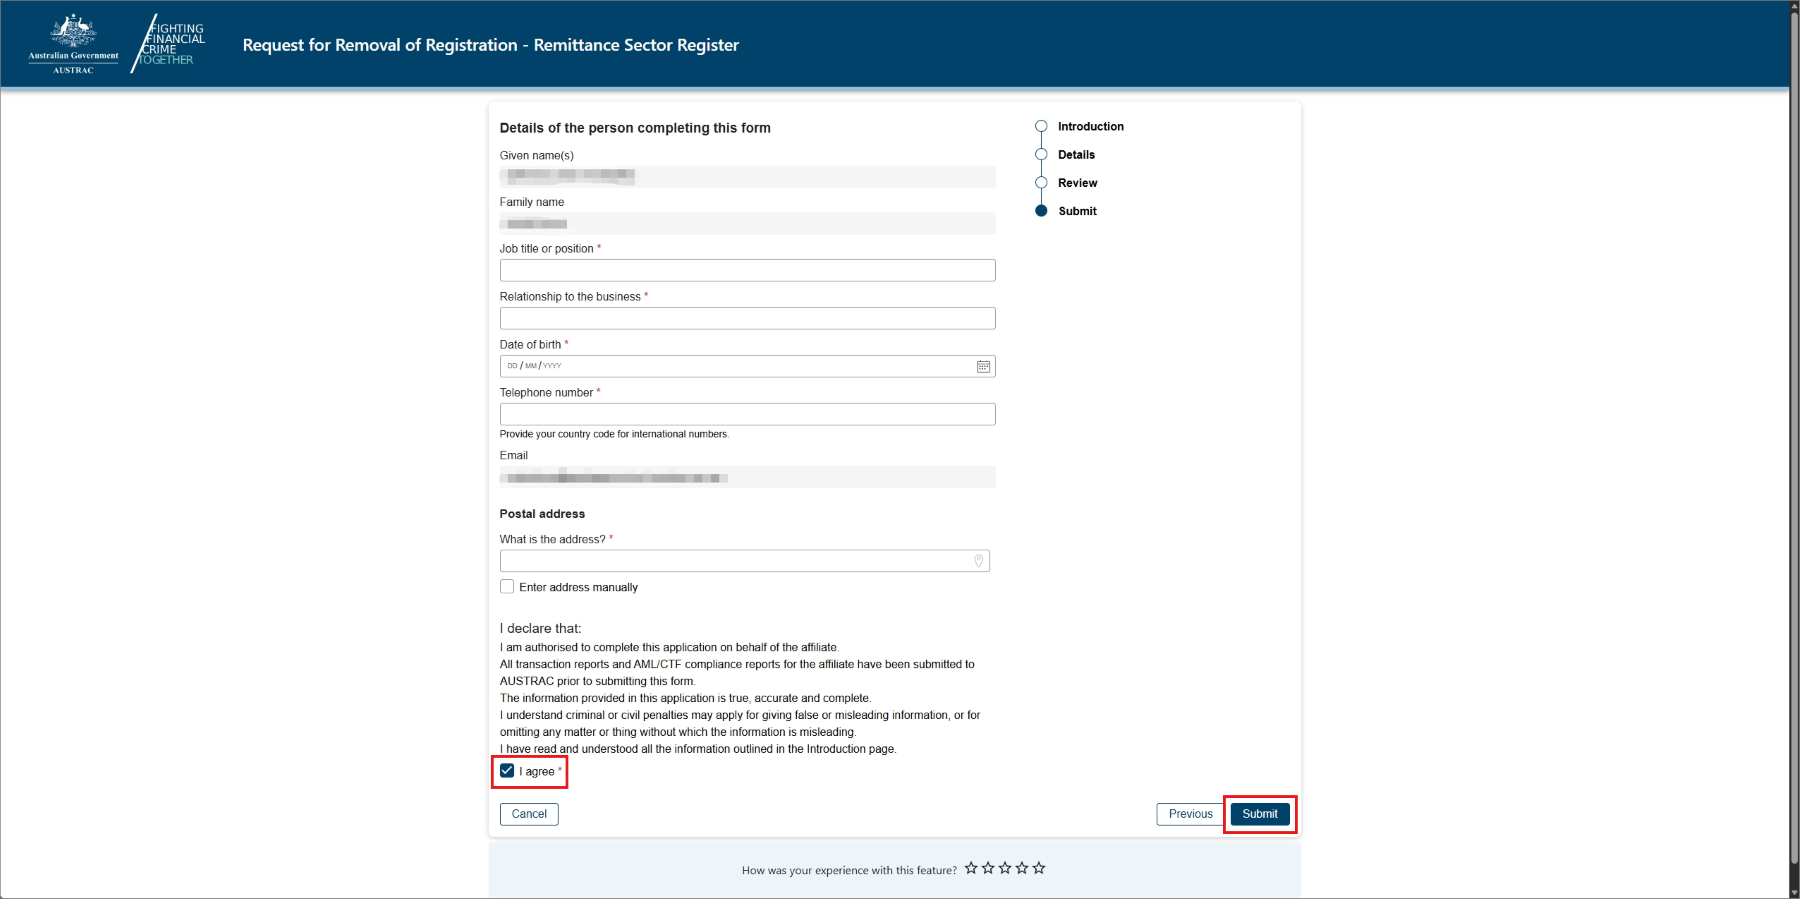Click the Fighting Financial Crime Together logo
The width and height of the screenshot is (1800, 899).
click(x=170, y=44)
